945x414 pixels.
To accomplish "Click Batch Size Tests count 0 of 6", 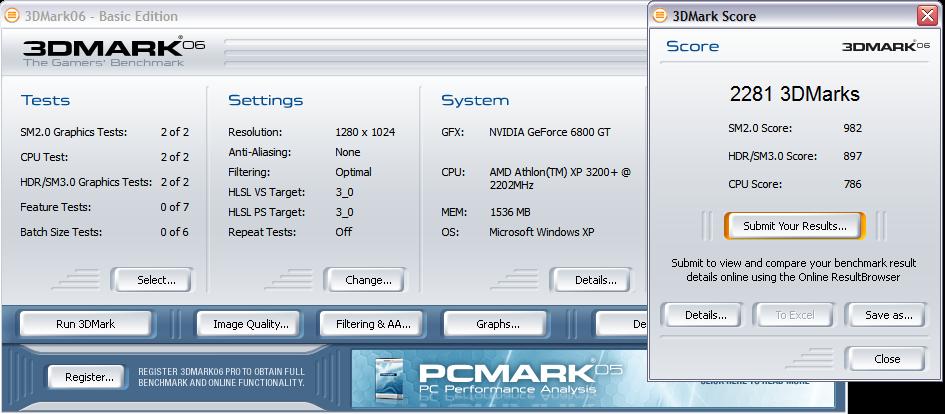I will [x=175, y=232].
